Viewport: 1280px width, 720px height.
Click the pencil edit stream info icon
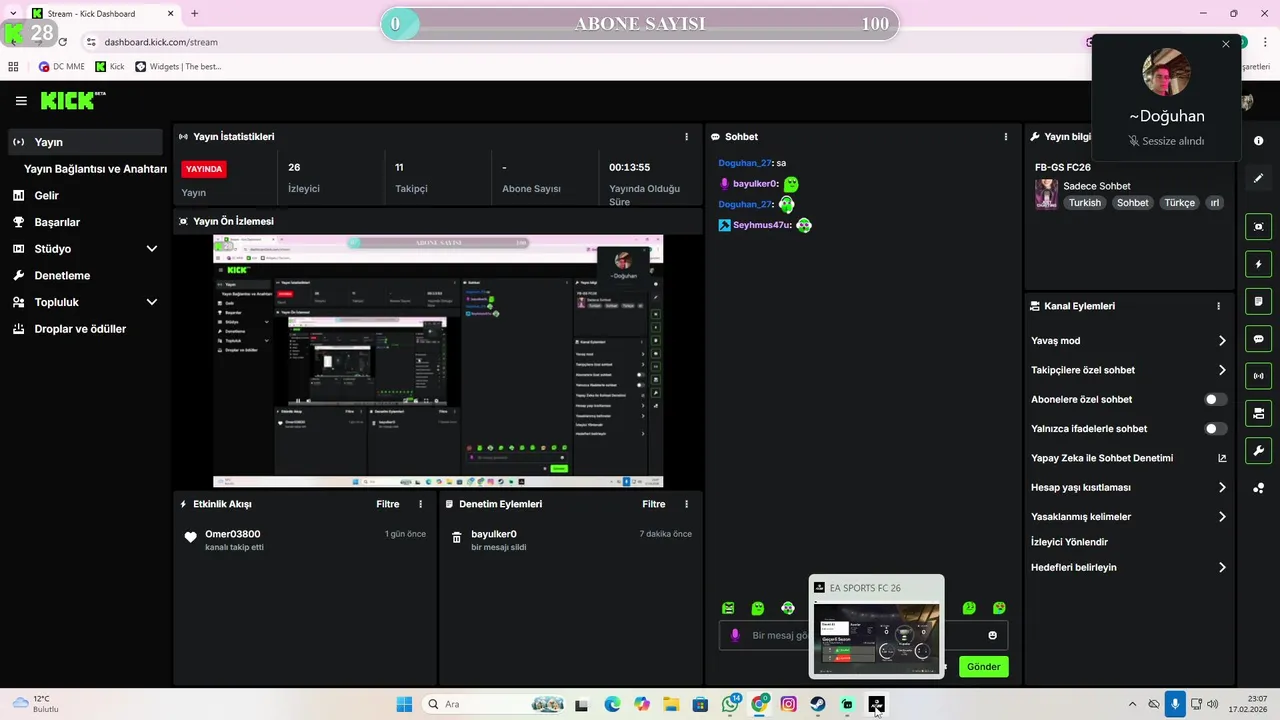(1258, 178)
